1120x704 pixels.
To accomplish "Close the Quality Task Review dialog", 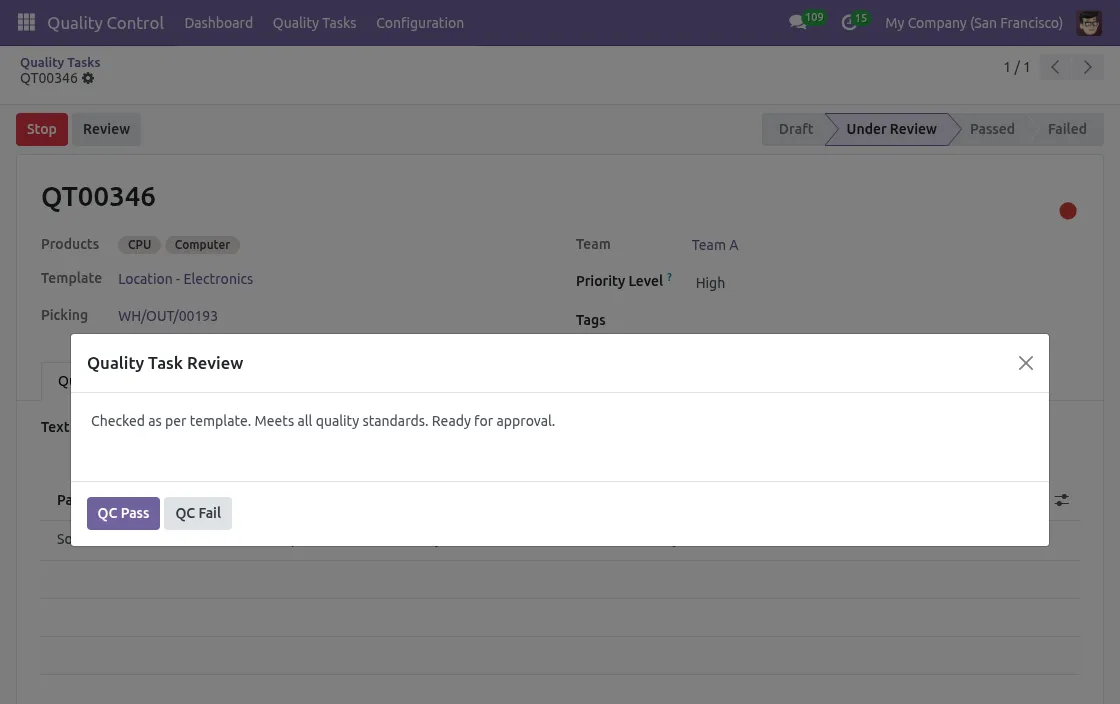I will click(x=1026, y=363).
